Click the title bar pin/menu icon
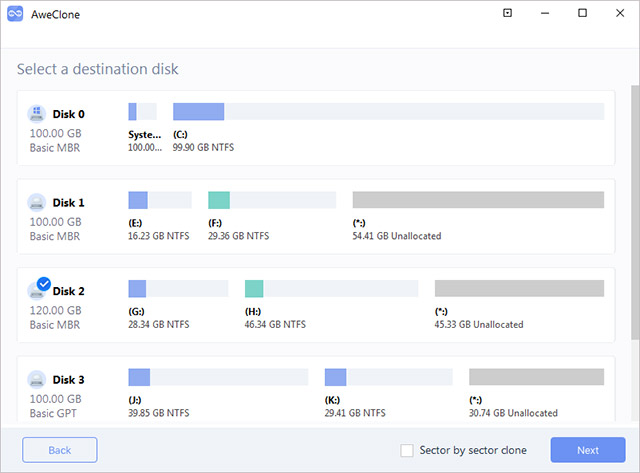Image resolution: width=640 pixels, height=473 pixels. (507, 14)
